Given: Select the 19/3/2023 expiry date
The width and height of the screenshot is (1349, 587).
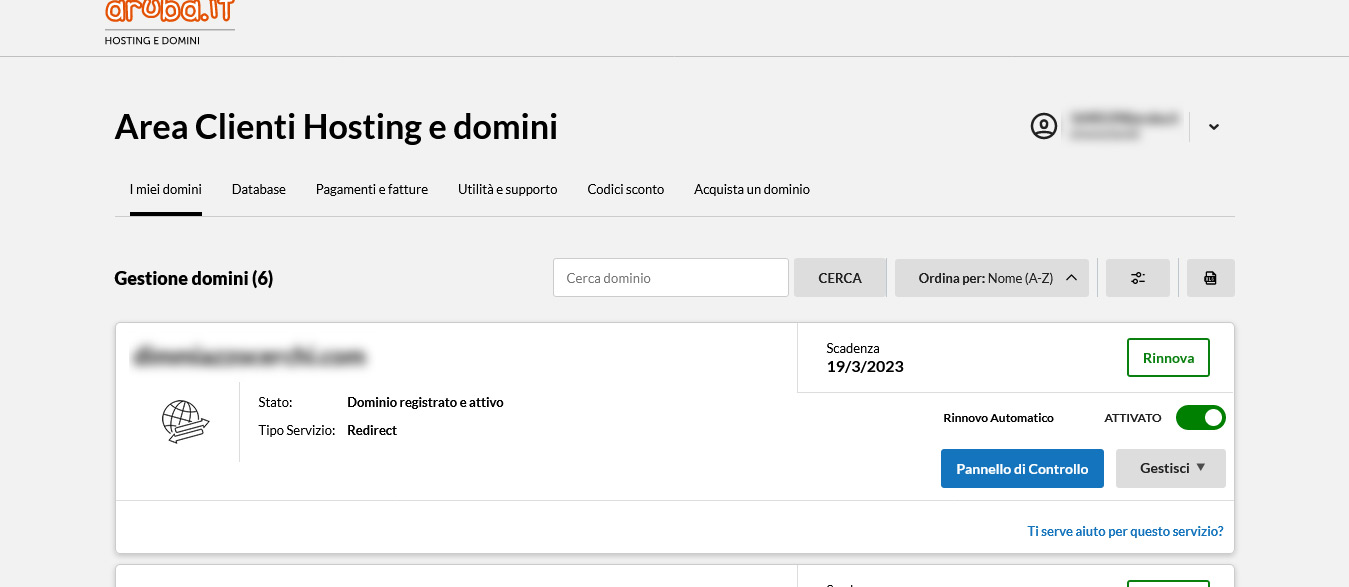Looking at the screenshot, I should [865, 366].
